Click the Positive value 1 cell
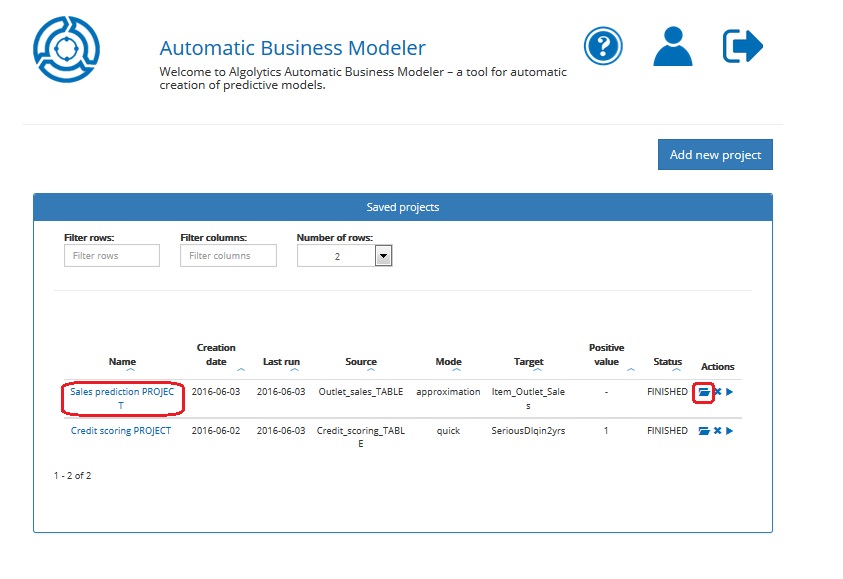Screen dimensions: 843x579 606,431
